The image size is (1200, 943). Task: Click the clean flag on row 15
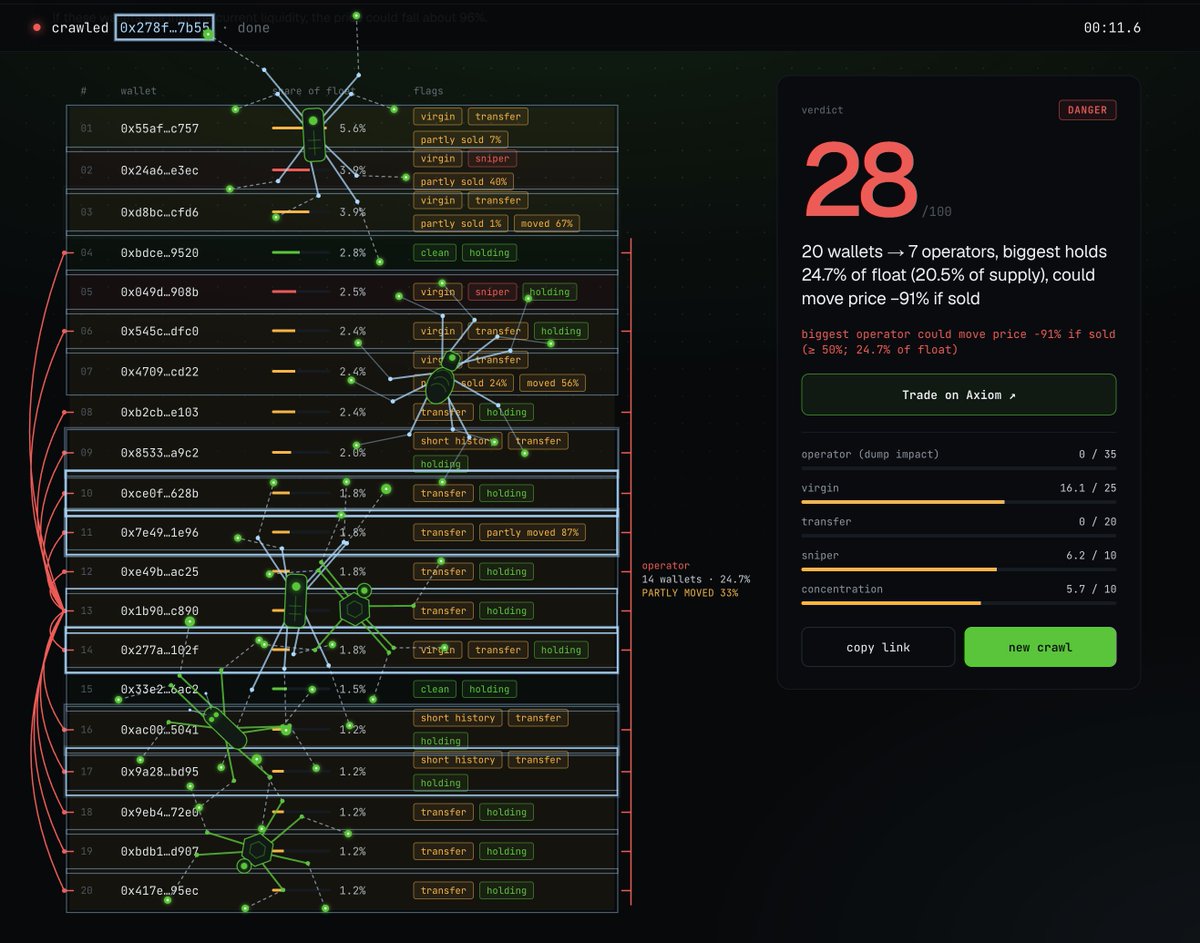[434, 689]
